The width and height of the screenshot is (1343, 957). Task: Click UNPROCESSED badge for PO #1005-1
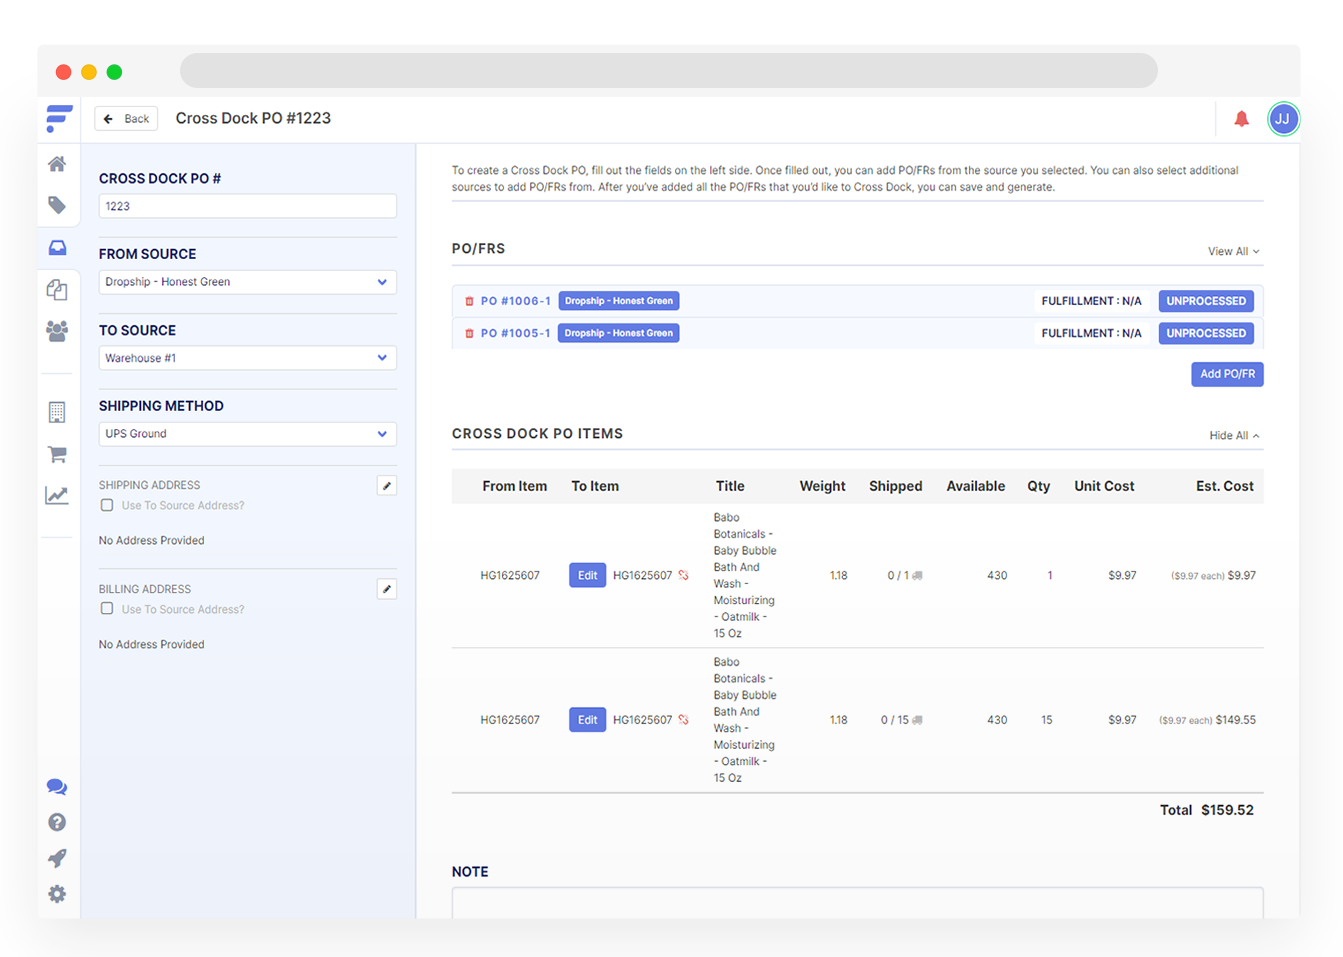[x=1206, y=333]
